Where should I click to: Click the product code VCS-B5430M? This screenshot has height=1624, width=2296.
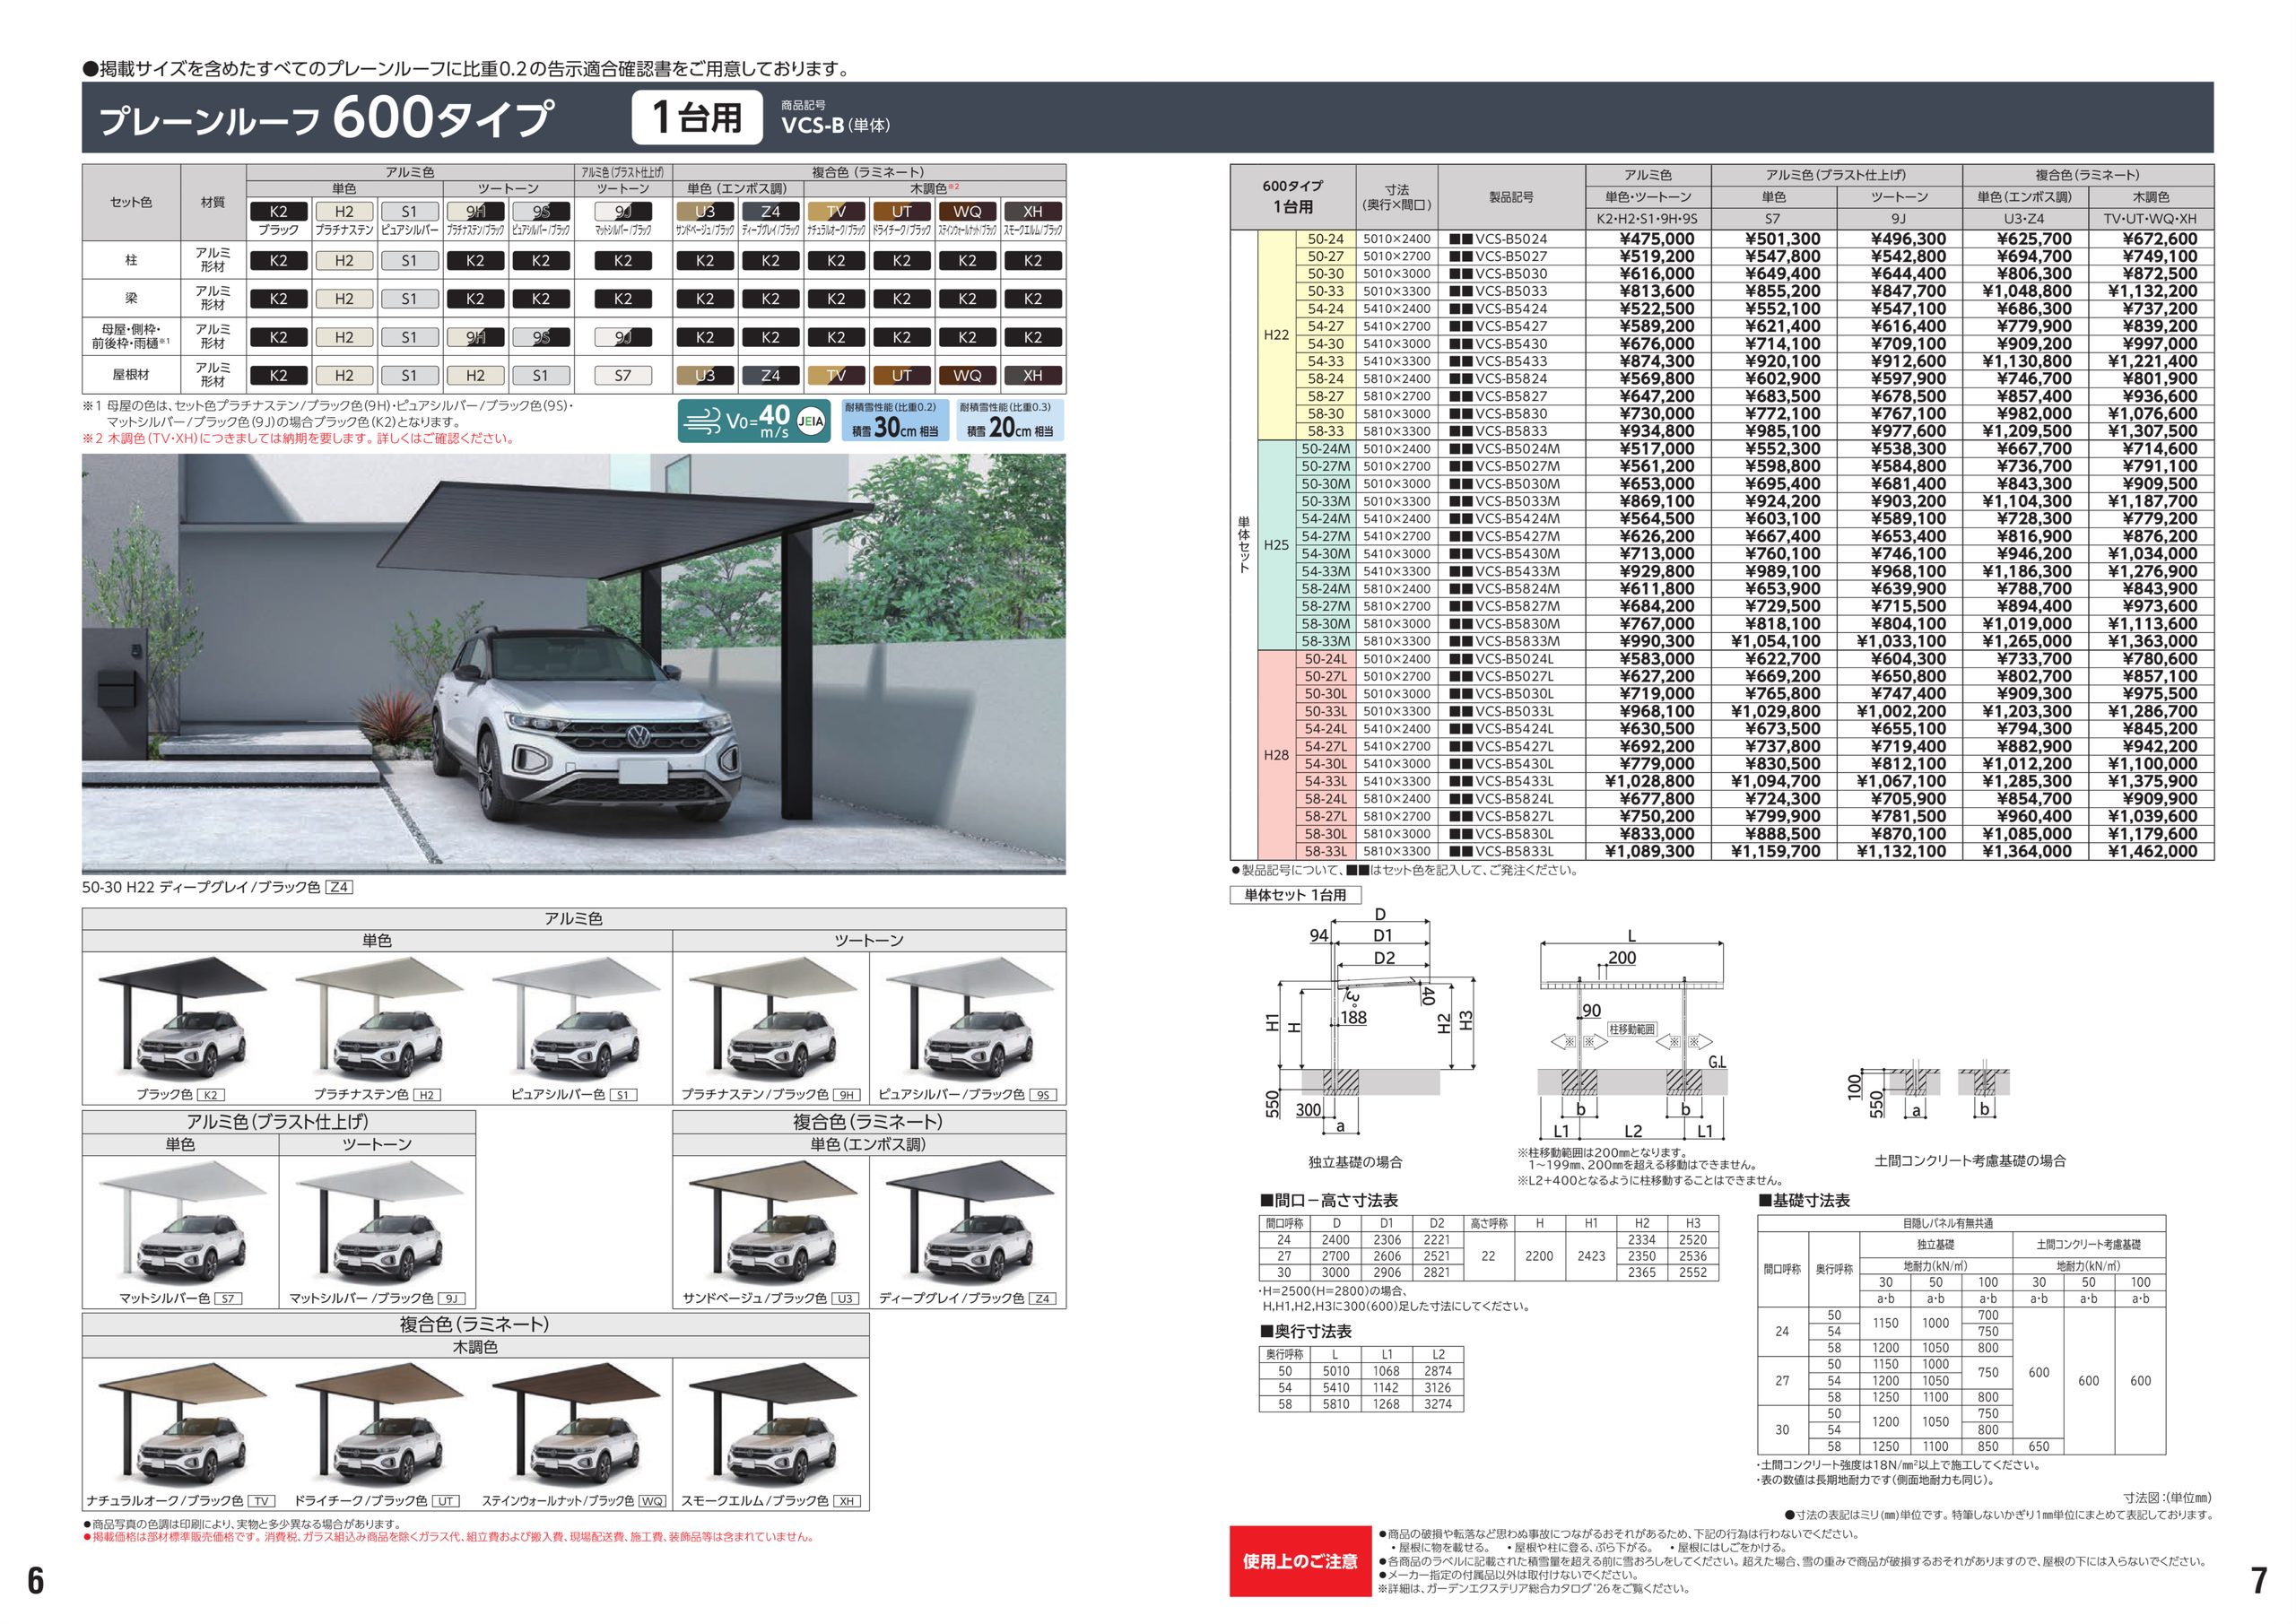1517,554
